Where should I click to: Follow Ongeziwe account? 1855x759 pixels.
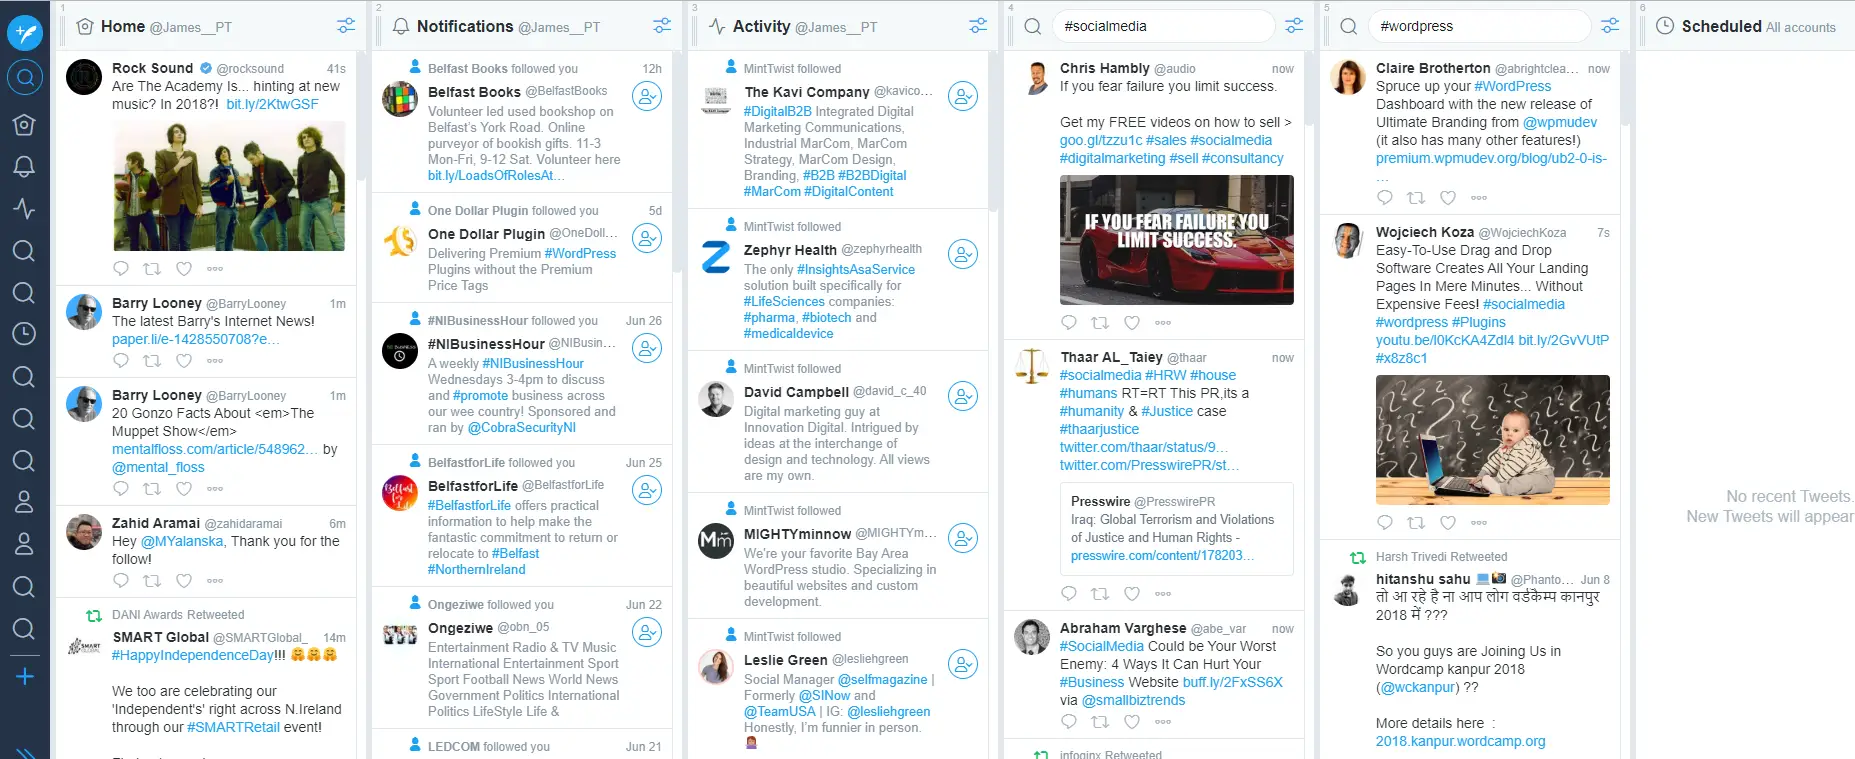point(647,632)
